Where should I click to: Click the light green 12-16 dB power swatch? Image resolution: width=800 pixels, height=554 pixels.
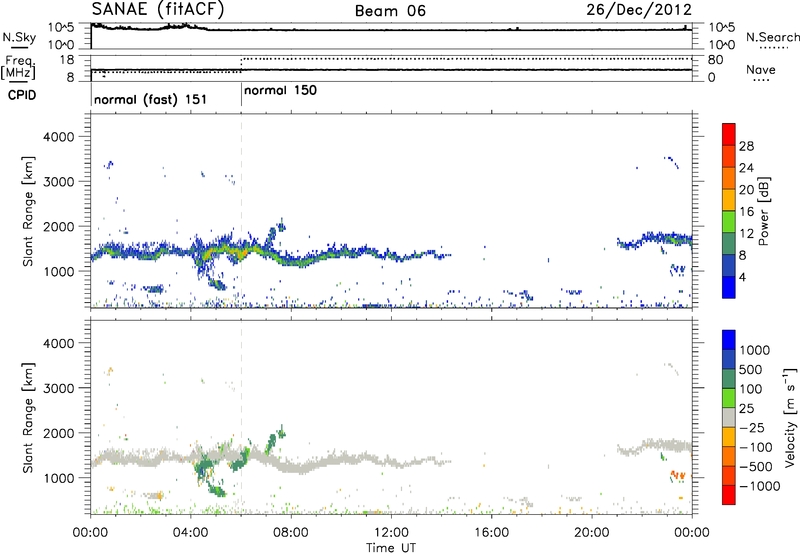[729, 222]
